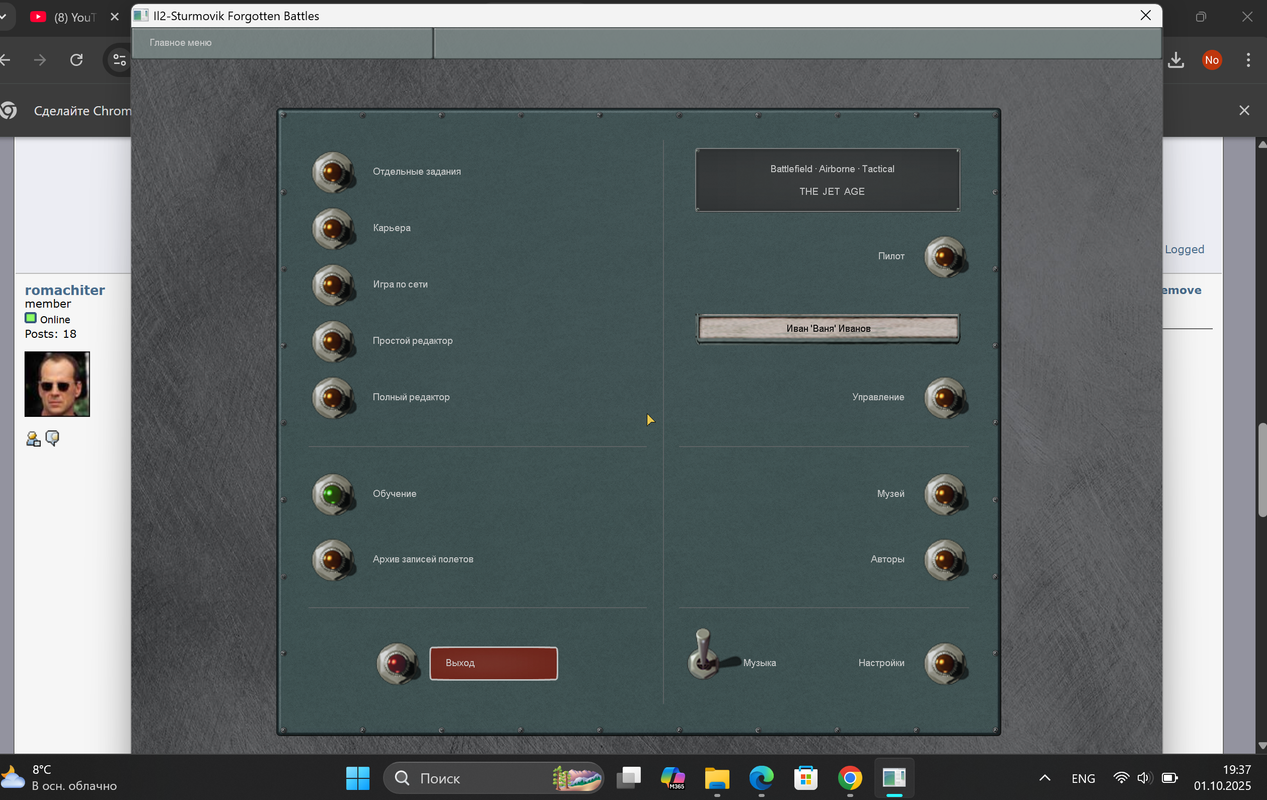Click the Полный редактор label
The height and width of the screenshot is (800, 1267).
(x=411, y=397)
